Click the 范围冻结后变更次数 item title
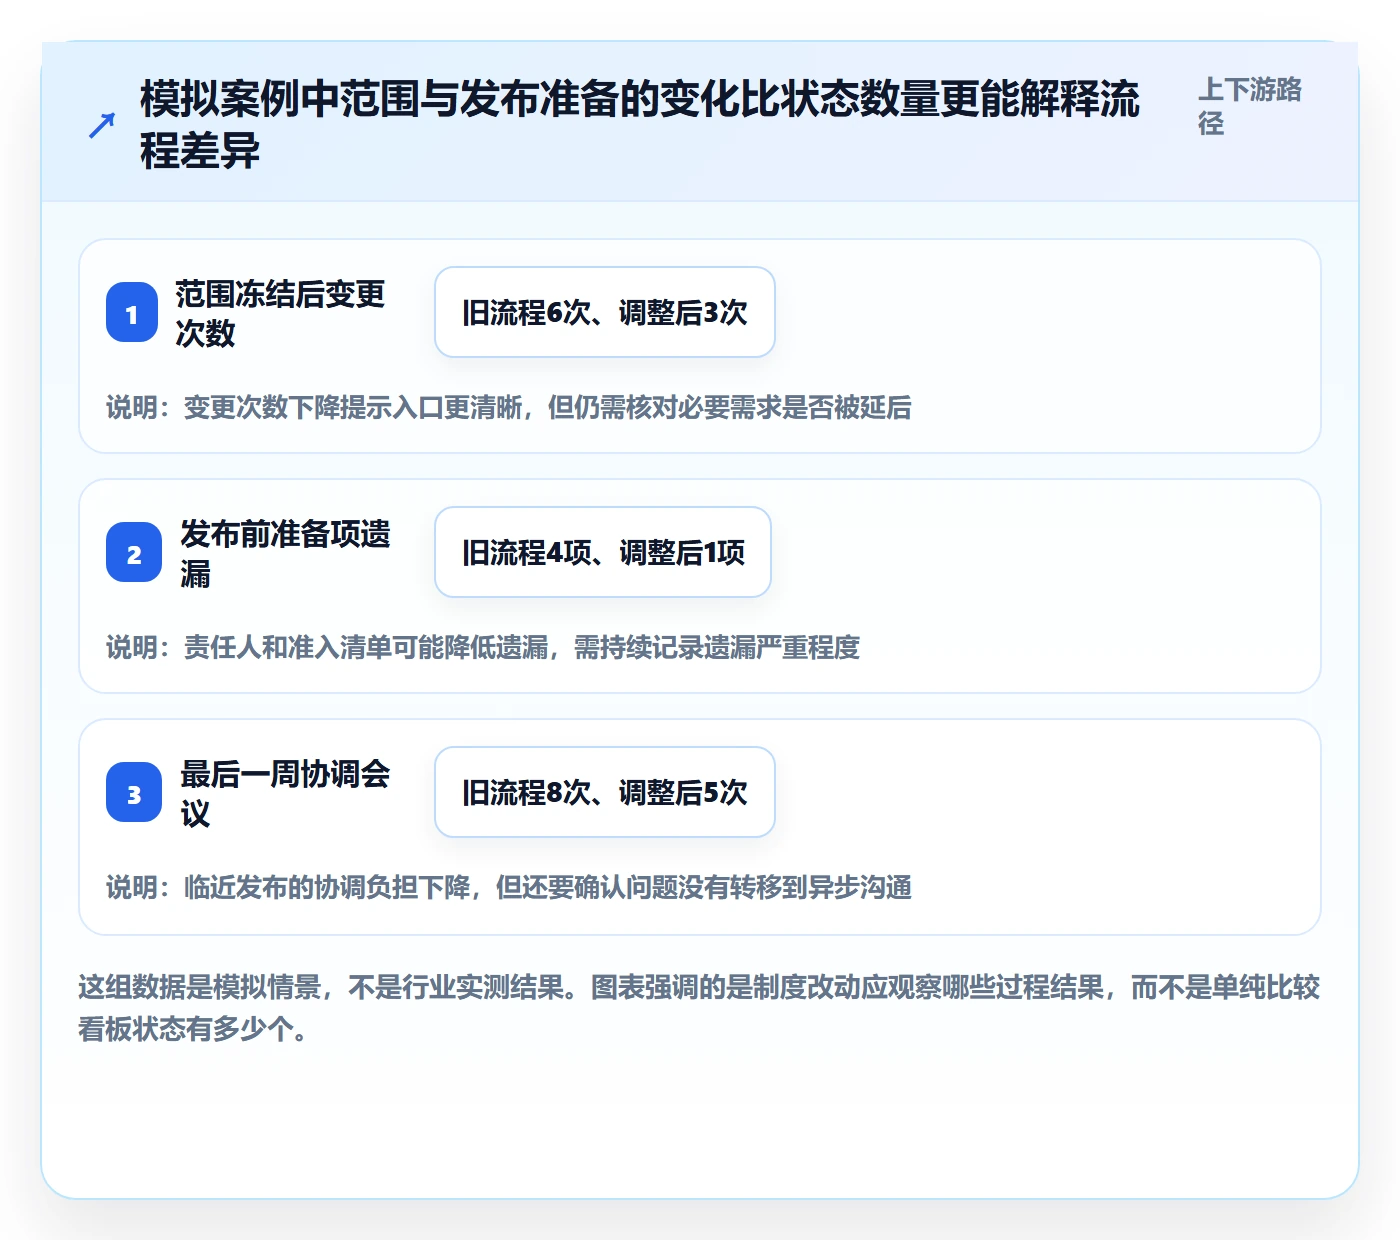The height and width of the screenshot is (1240, 1400). pos(280,313)
